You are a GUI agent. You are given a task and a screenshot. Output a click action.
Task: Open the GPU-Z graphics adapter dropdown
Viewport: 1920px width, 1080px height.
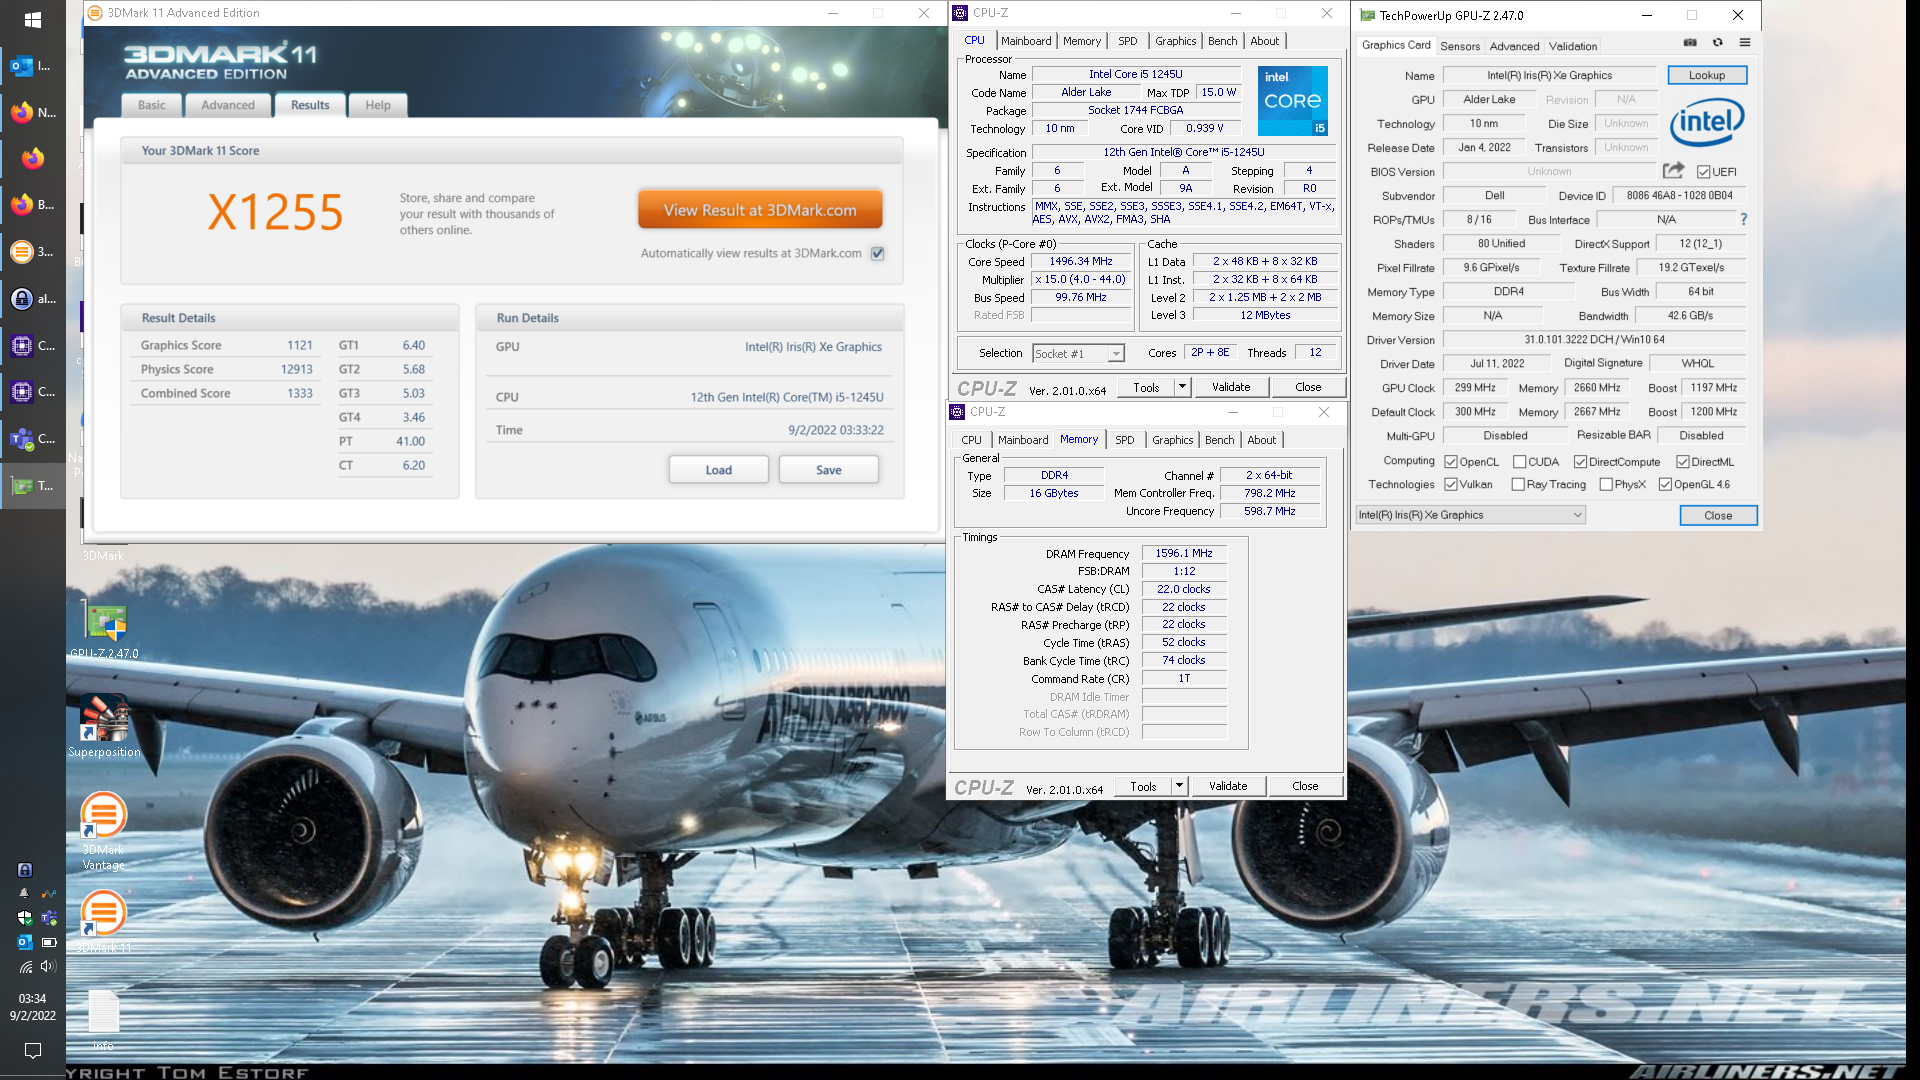[1470, 515]
